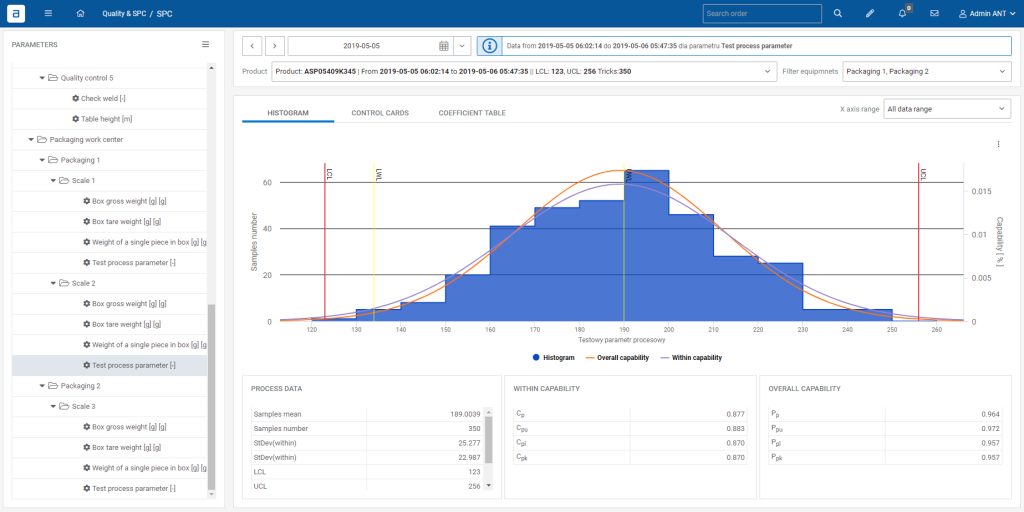This screenshot has width=1024, height=512.
Task: Collapse Packaging 2 node
Action: [42, 386]
